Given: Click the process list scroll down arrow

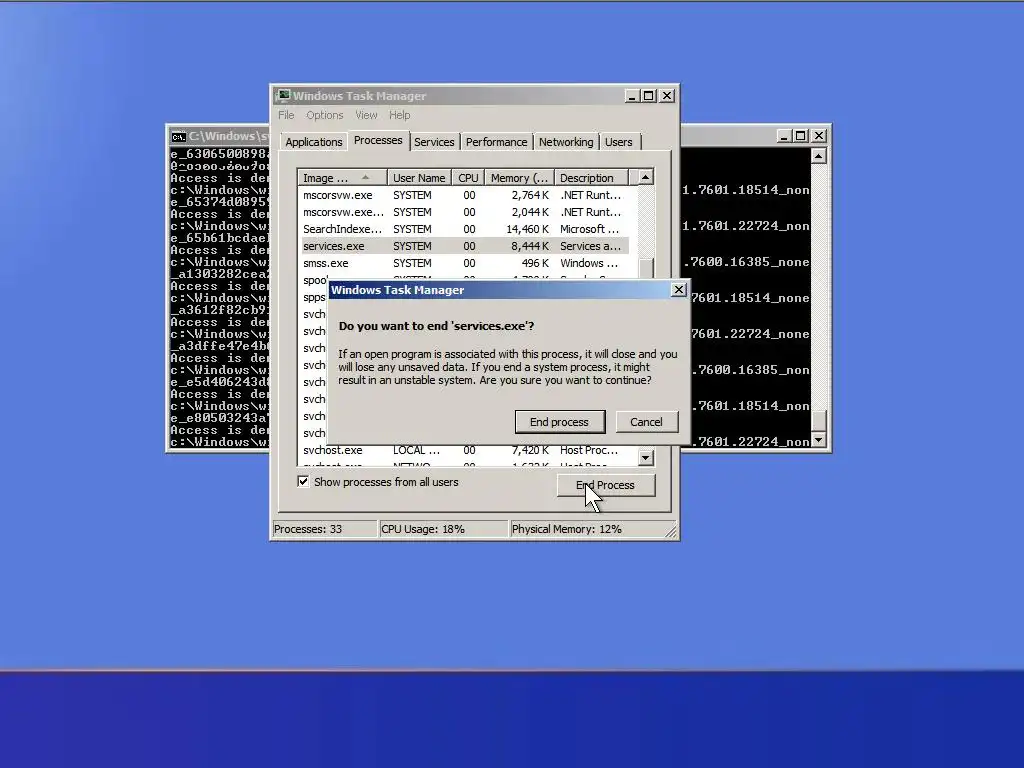Looking at the screenshot, I should pyautogui.click(x=645, y=457).
